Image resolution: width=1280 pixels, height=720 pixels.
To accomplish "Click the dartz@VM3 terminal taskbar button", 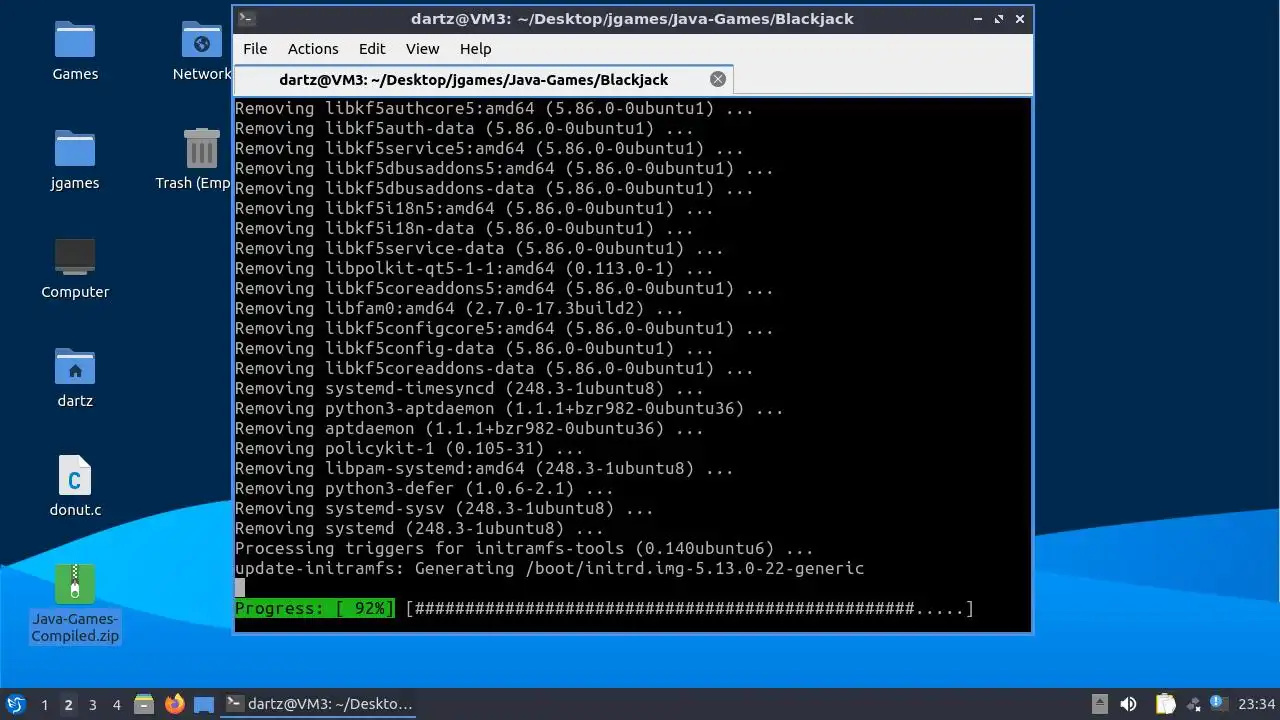I will 319,704.
